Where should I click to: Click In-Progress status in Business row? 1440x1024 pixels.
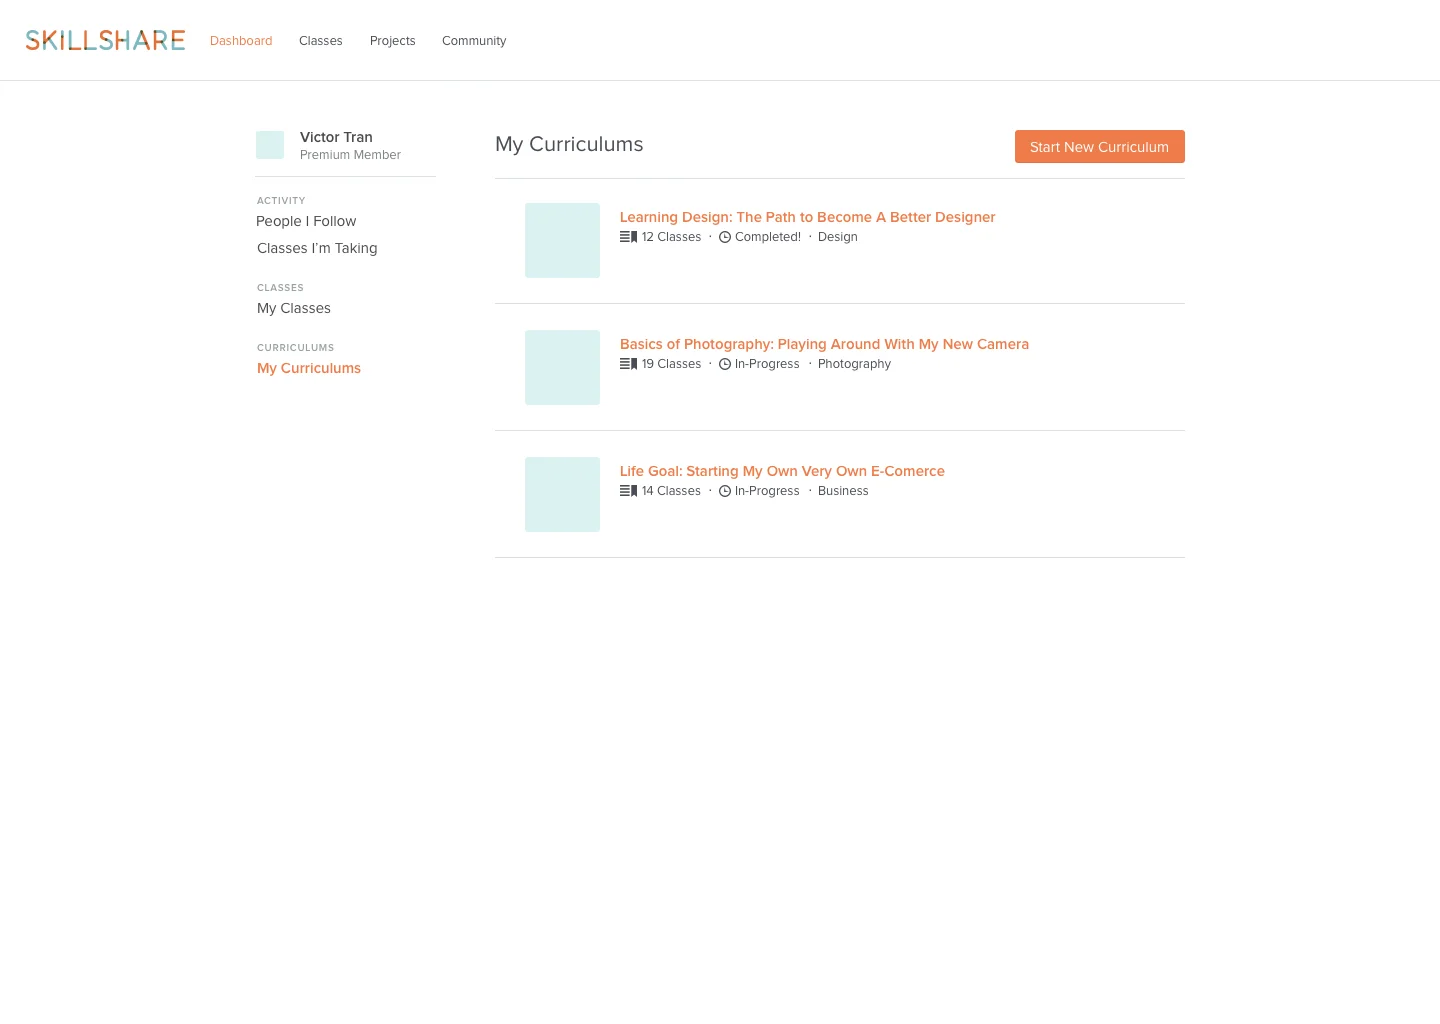(x=767, y=491)
